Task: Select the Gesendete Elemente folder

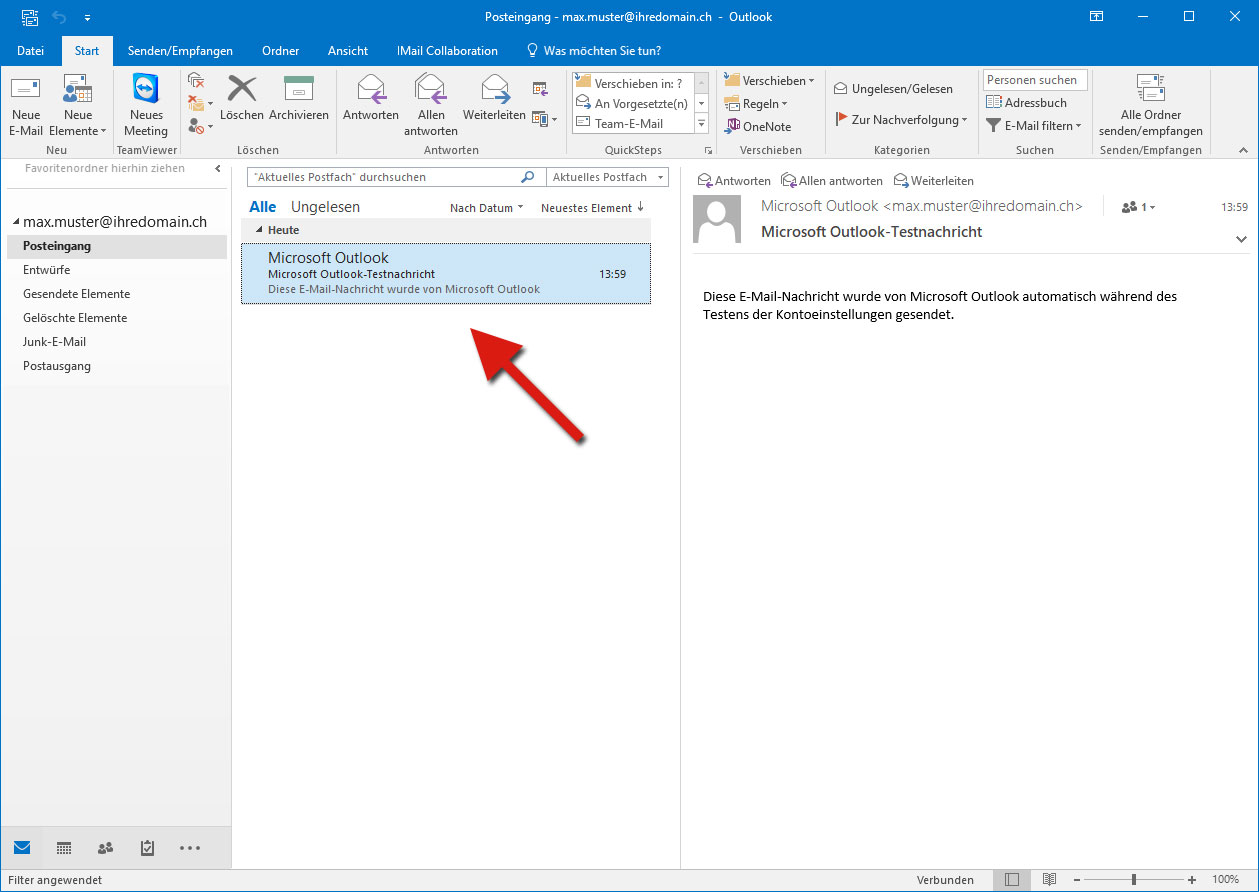Action: 77,294
